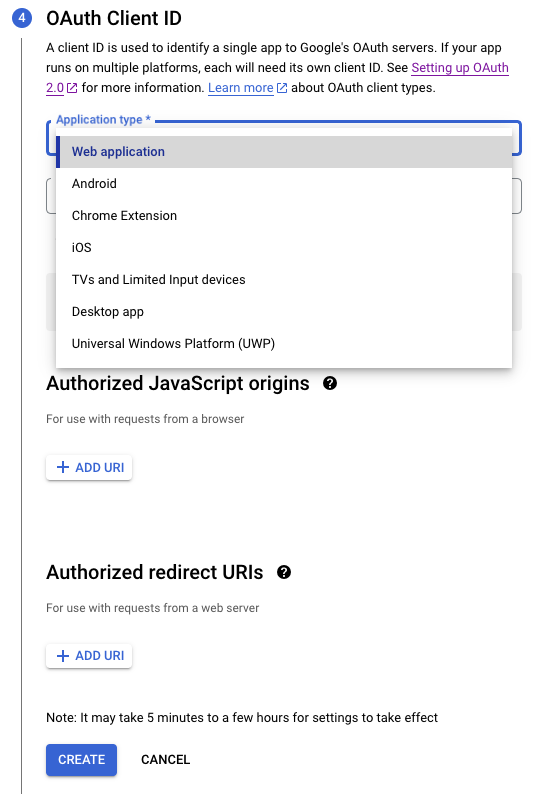This screenshot has height=794, width=552.
Task: Select iOS as the application type
Action: point(284,247)
